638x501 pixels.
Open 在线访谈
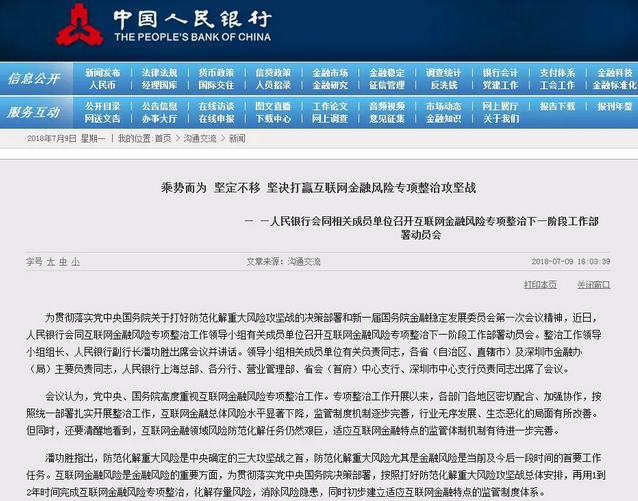pos(216,107)
